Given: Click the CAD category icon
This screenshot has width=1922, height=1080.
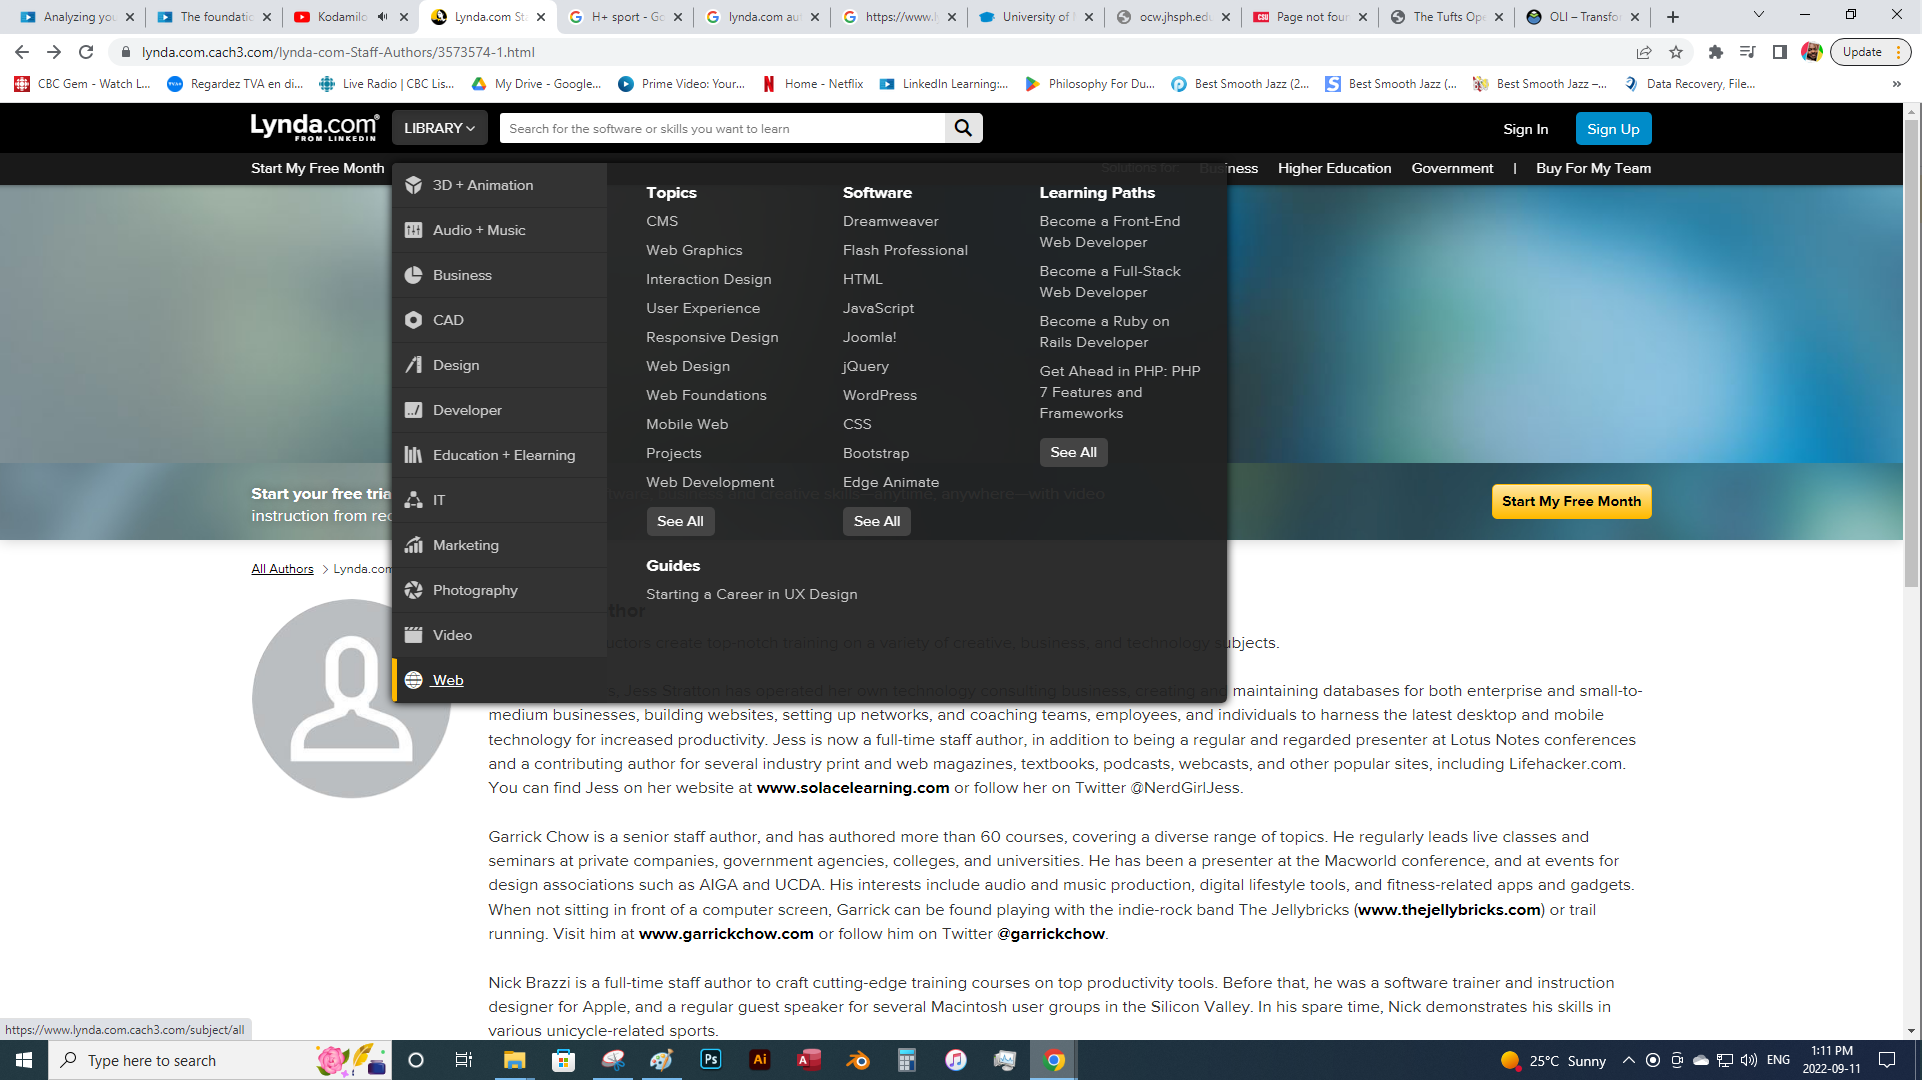Looking at the screenshot, I should [413, 320].
